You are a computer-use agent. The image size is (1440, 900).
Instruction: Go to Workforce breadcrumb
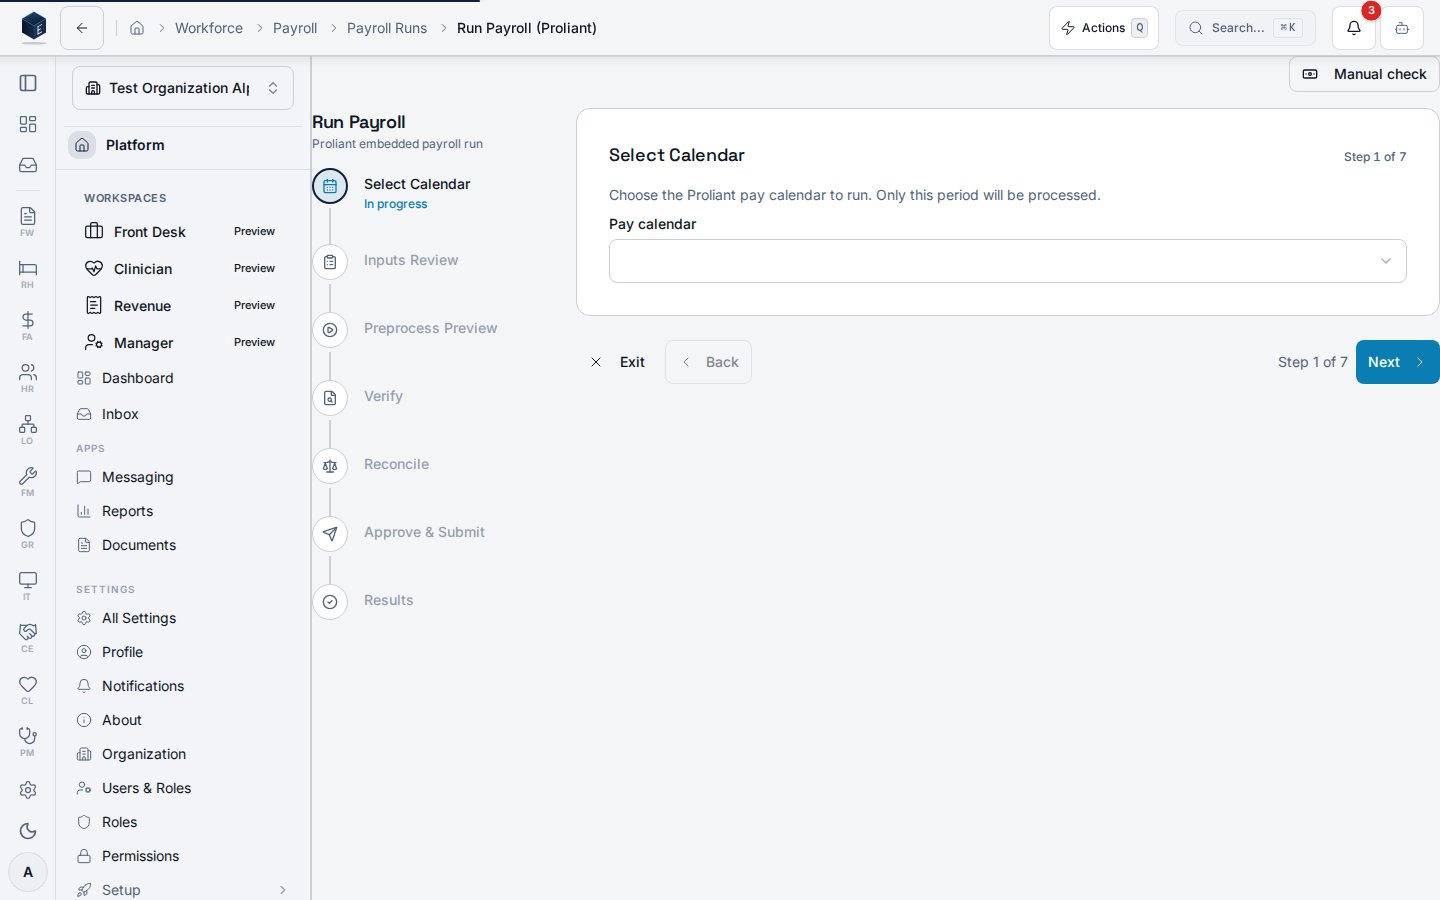pyautogui.click(x=209, y=28)
